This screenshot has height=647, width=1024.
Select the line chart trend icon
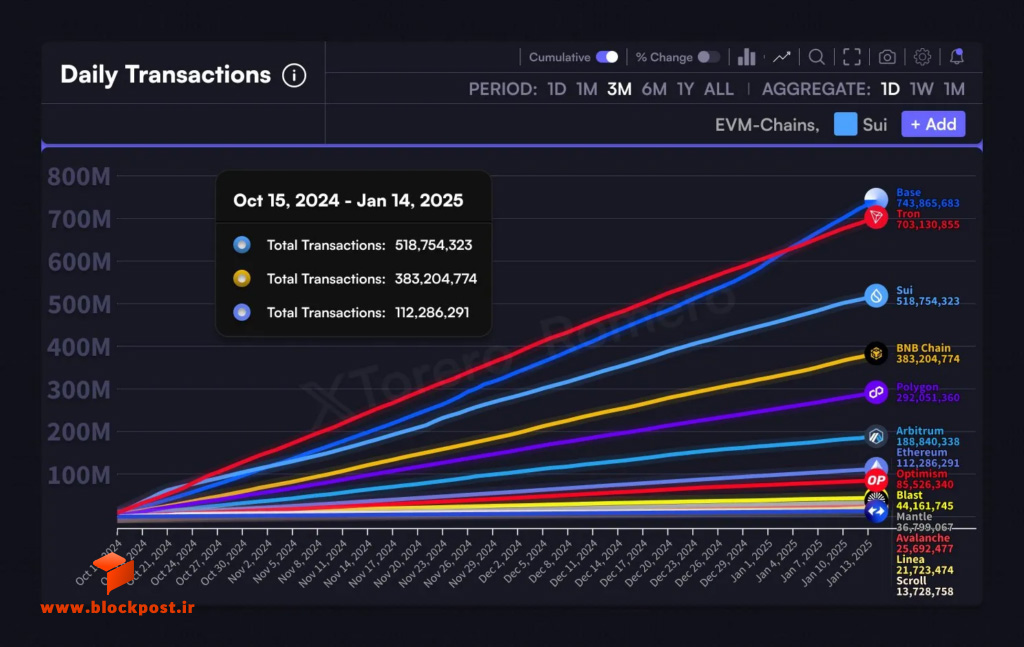782,57
